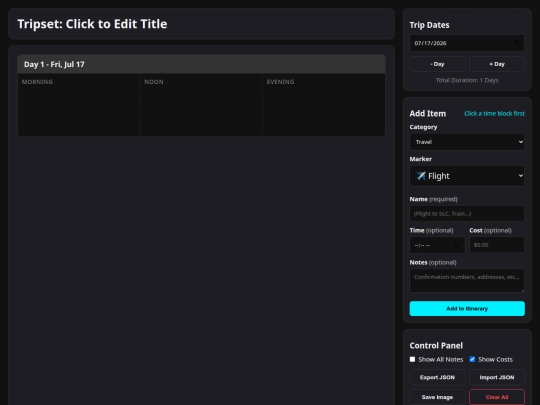Image resolution: width=540 pixels, height=405 pixels.
Task: Open the Marker dropdown showing Flight
Action: click(467, 176)
